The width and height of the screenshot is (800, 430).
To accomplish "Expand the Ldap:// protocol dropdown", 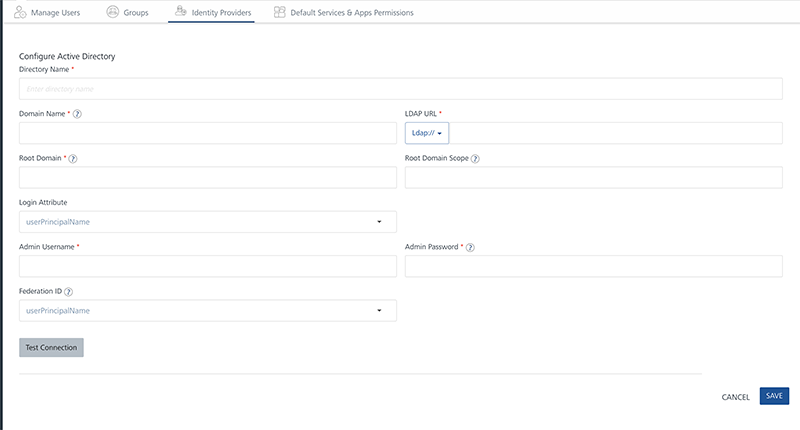I will (427, 133).
